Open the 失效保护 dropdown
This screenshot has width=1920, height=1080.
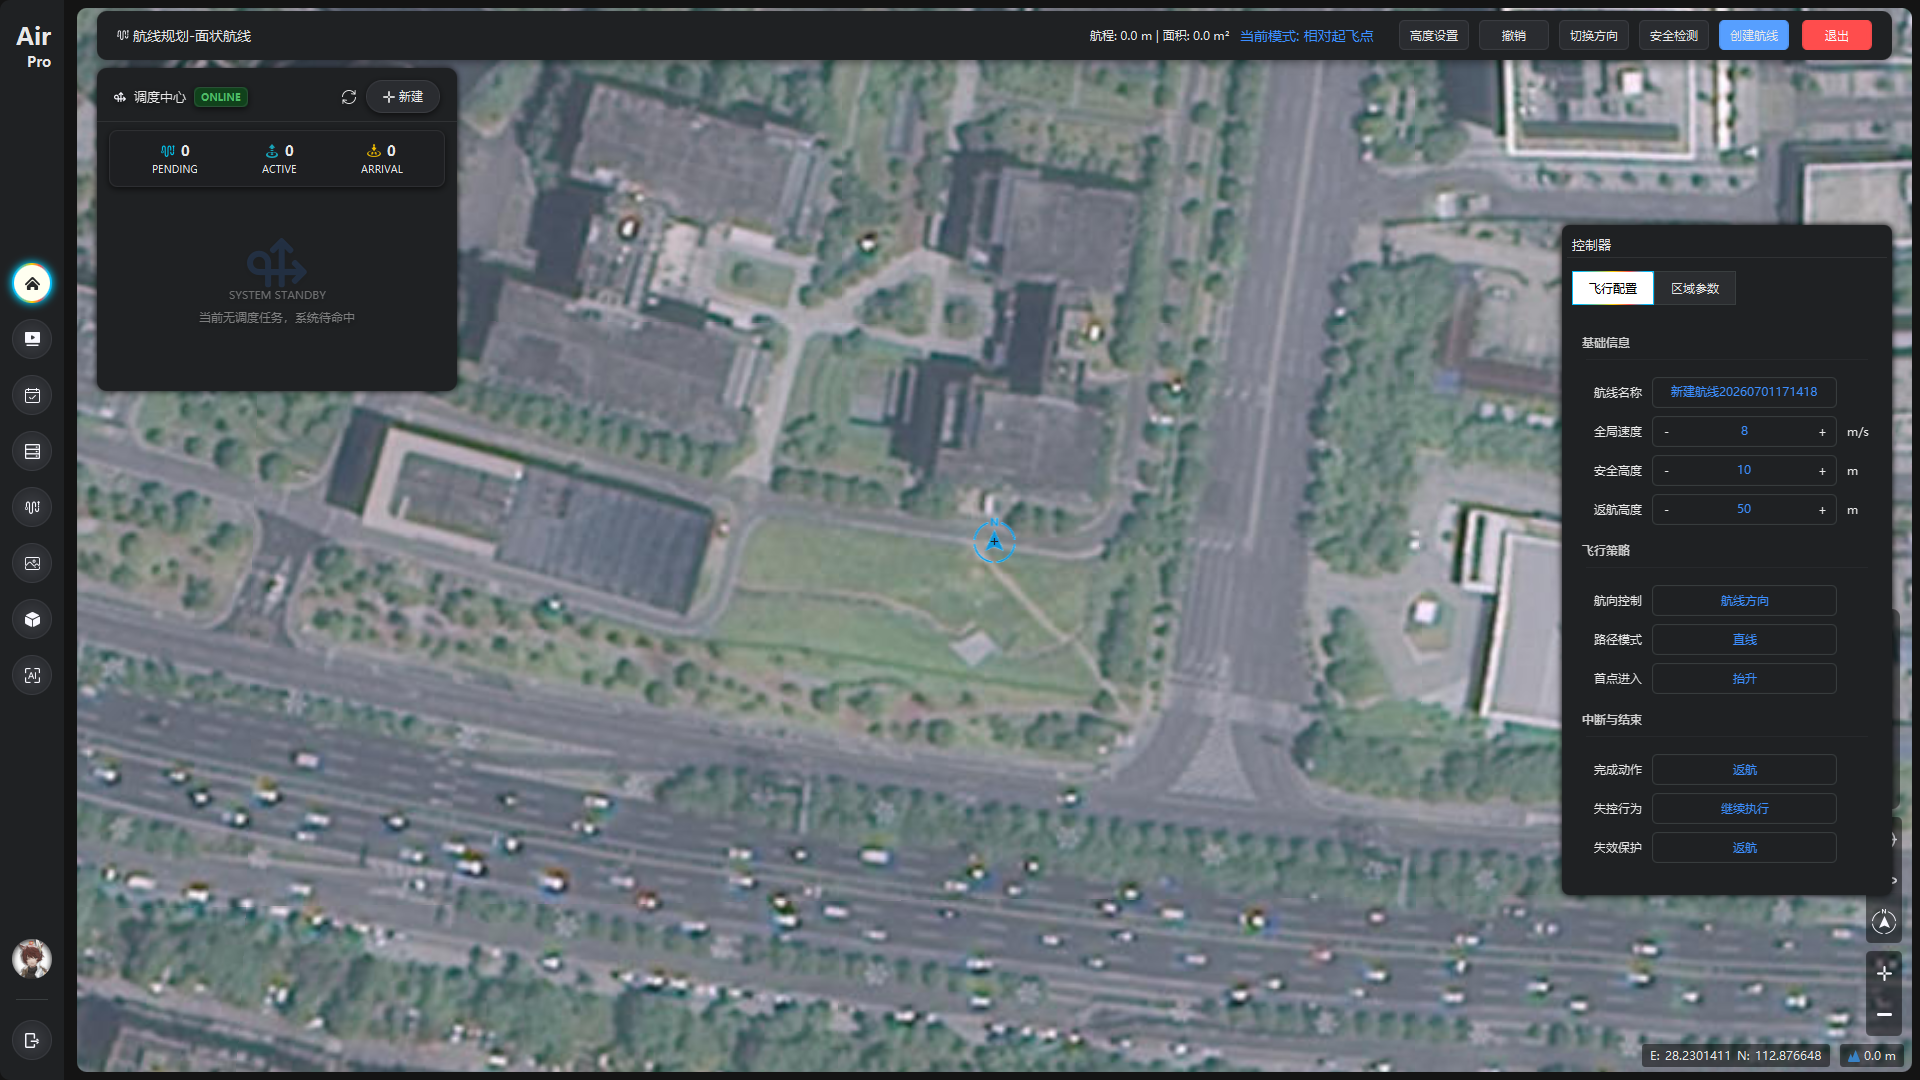point(1744,848)
